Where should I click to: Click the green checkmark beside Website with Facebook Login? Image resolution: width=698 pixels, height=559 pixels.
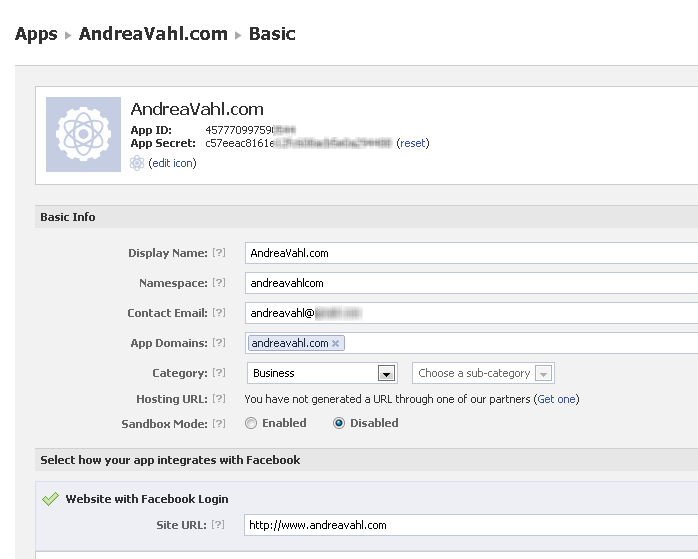[50, 499]
